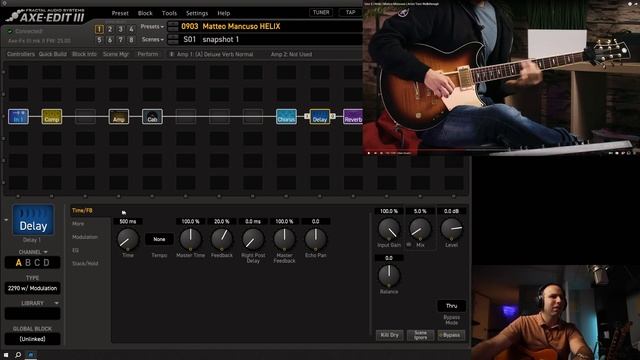Click the Axe-Edit III logo
Image resolution: width=640 pixels, height=360 pixels.
(x=45, y=16)
